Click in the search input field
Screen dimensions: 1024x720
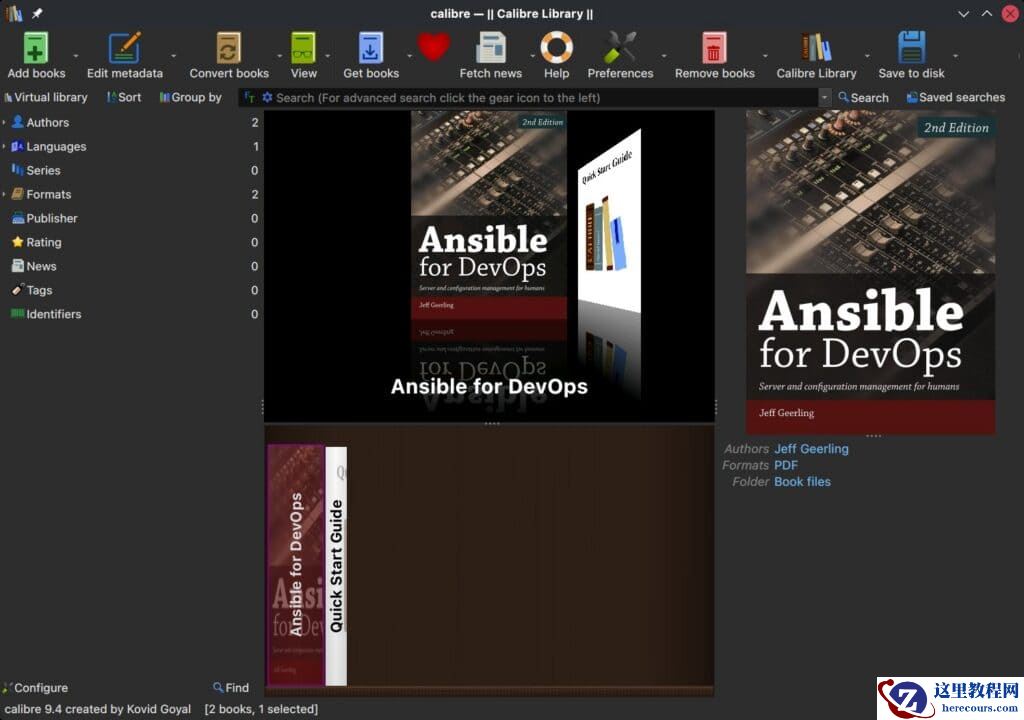pos(545,97)
